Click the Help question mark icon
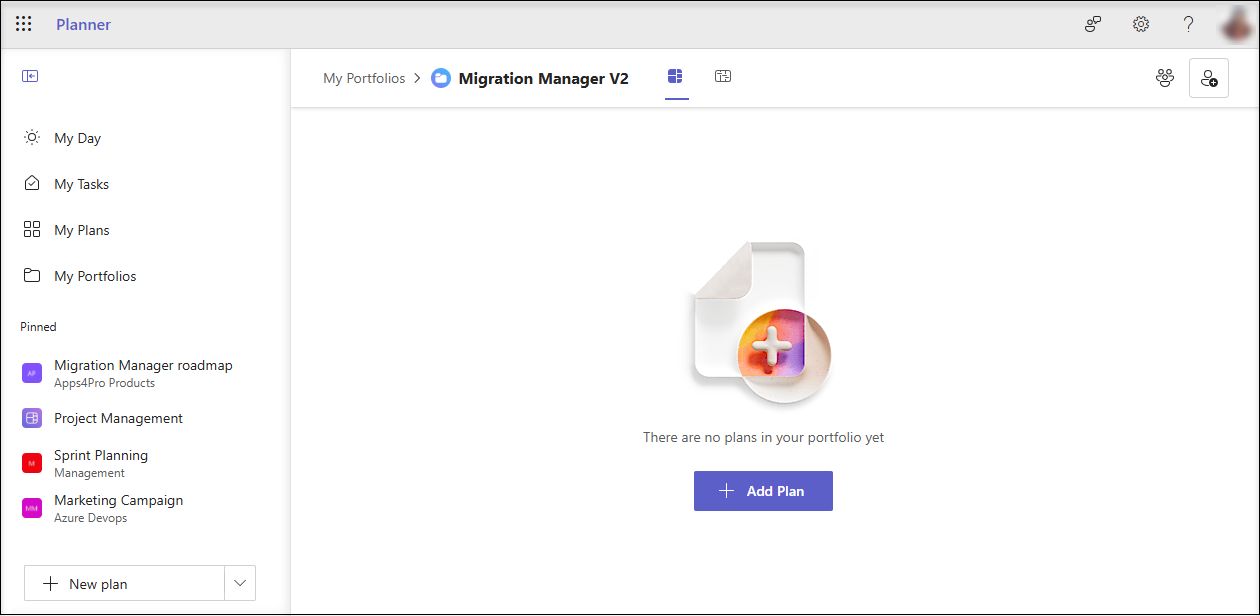Image resolution: width=1260 pixels, height=616 pixels. pos(1188,24)
